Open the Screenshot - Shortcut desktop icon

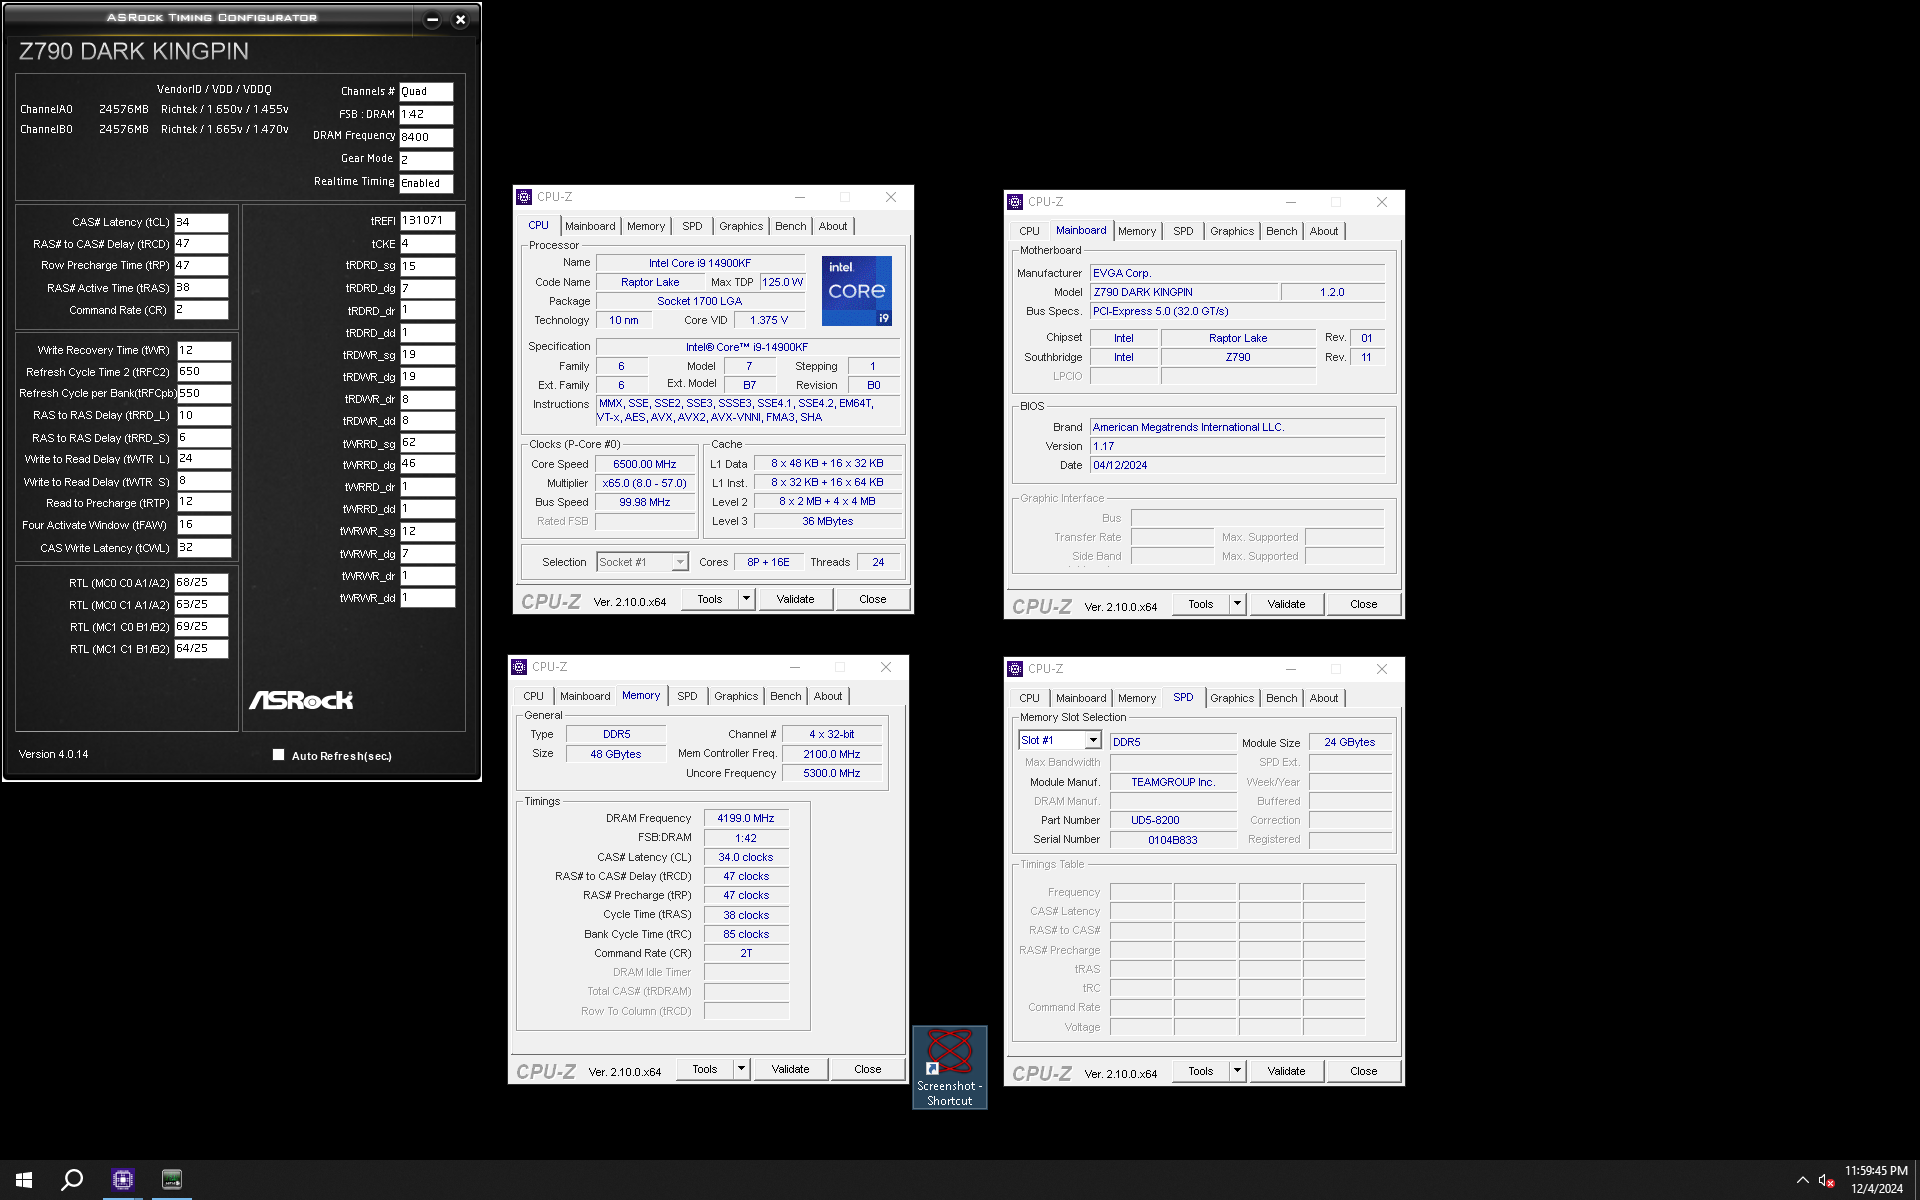(950, 1067)
